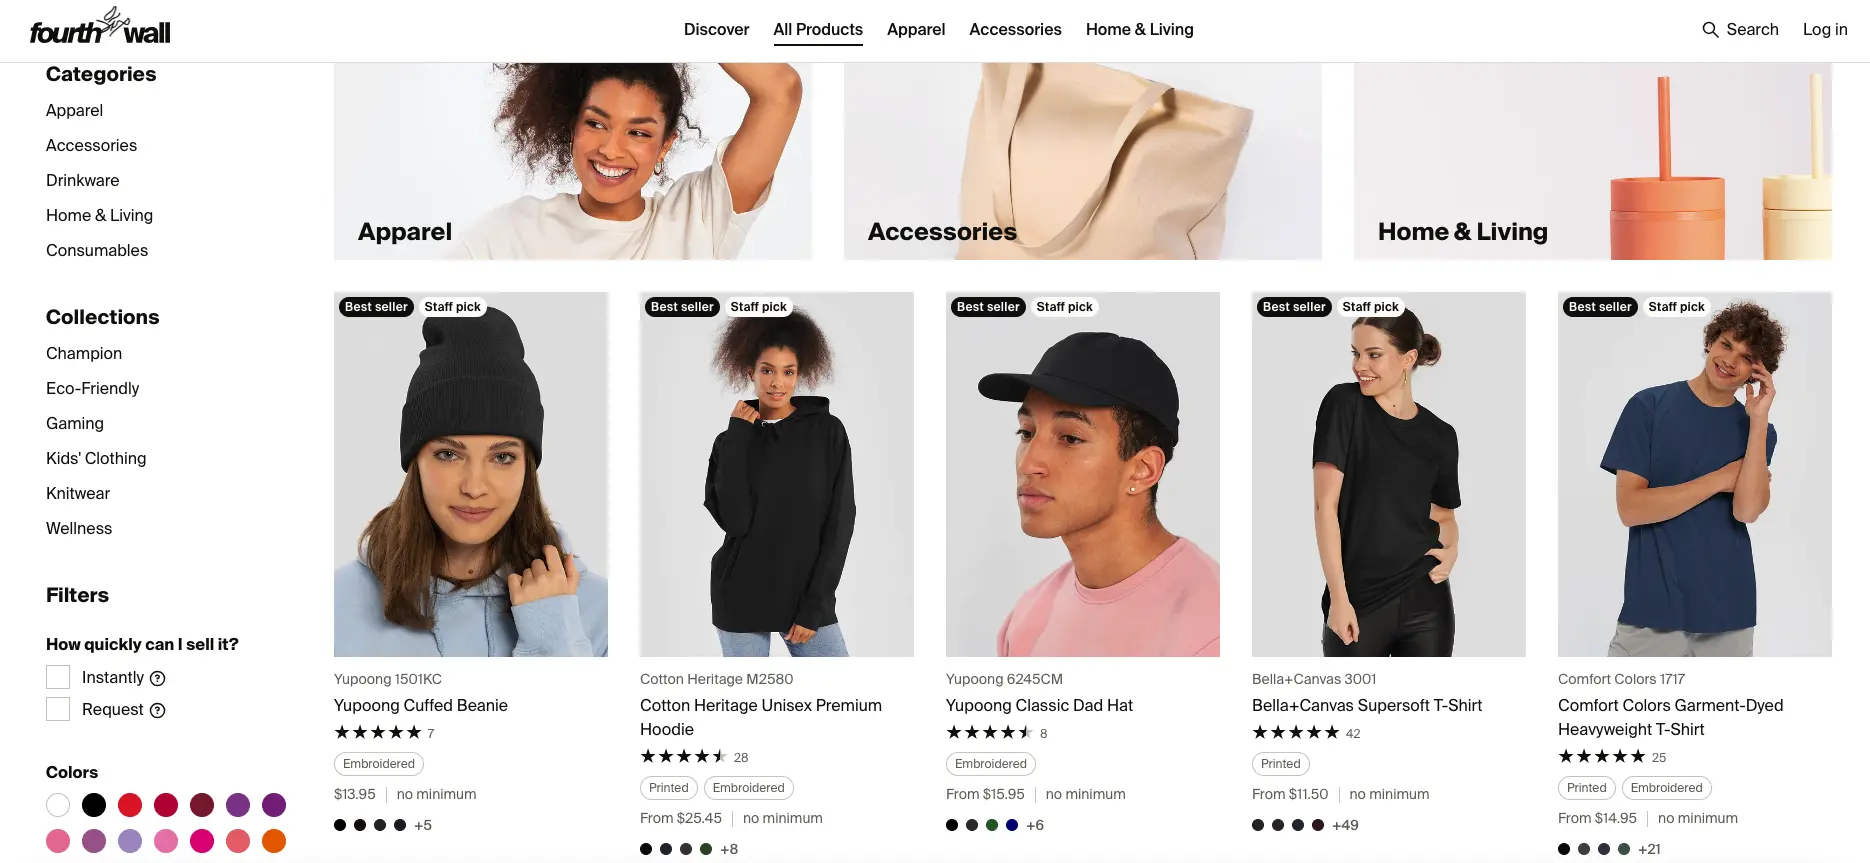Open the Knitwear collection
Screen dimensions: 1870x863
tap(77, 493)
